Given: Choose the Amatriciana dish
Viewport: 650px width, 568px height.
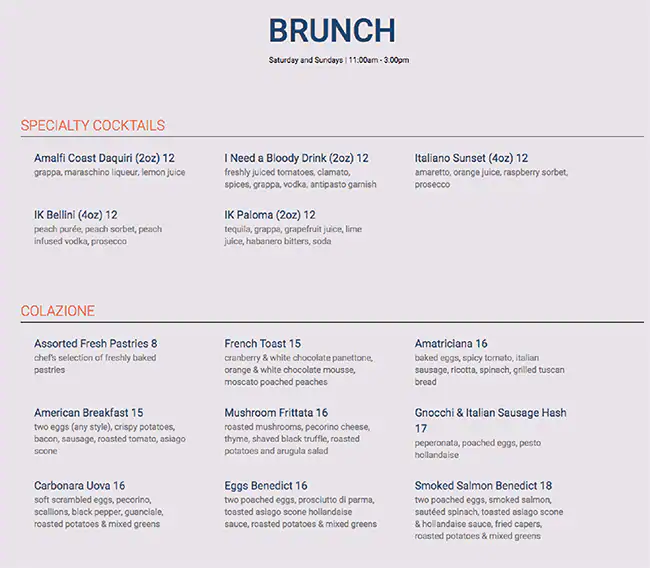Looking at the screenshot, I should pos(451,344).
